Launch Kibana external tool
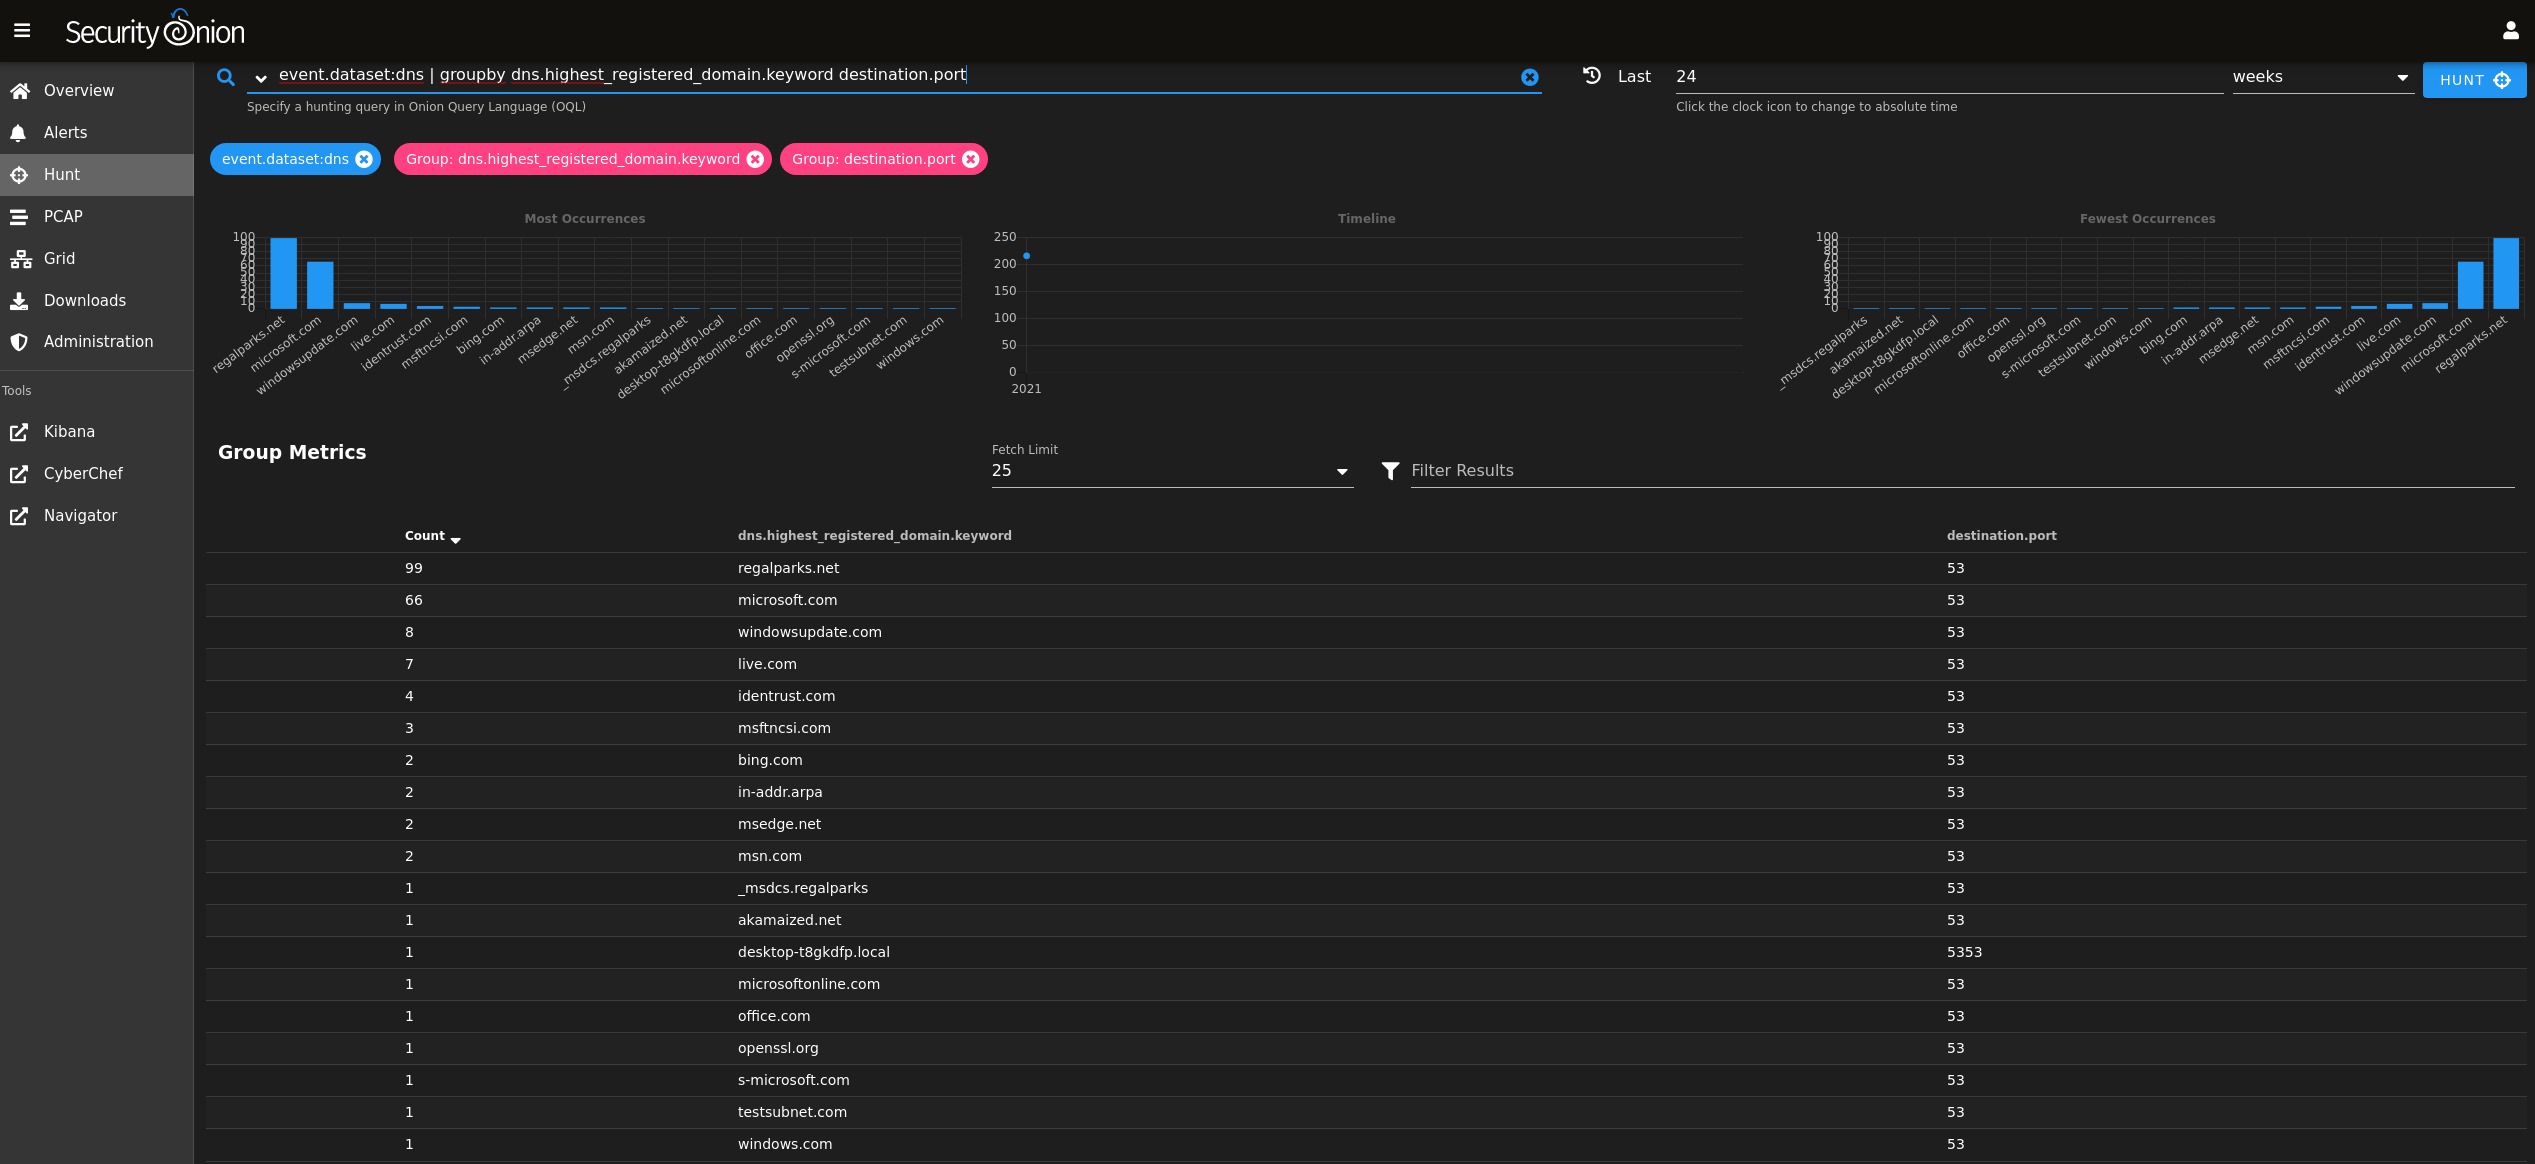This screenshot has width=2535, height=1164. click(97, 432)
